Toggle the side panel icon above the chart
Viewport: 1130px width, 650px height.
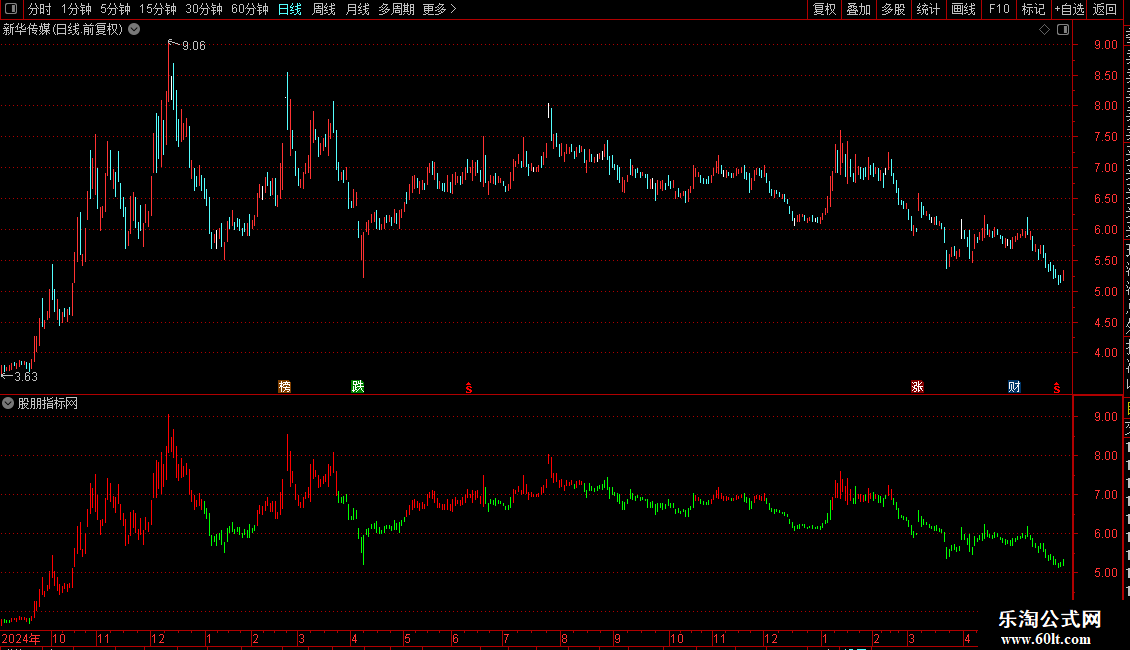(1063, 30)
